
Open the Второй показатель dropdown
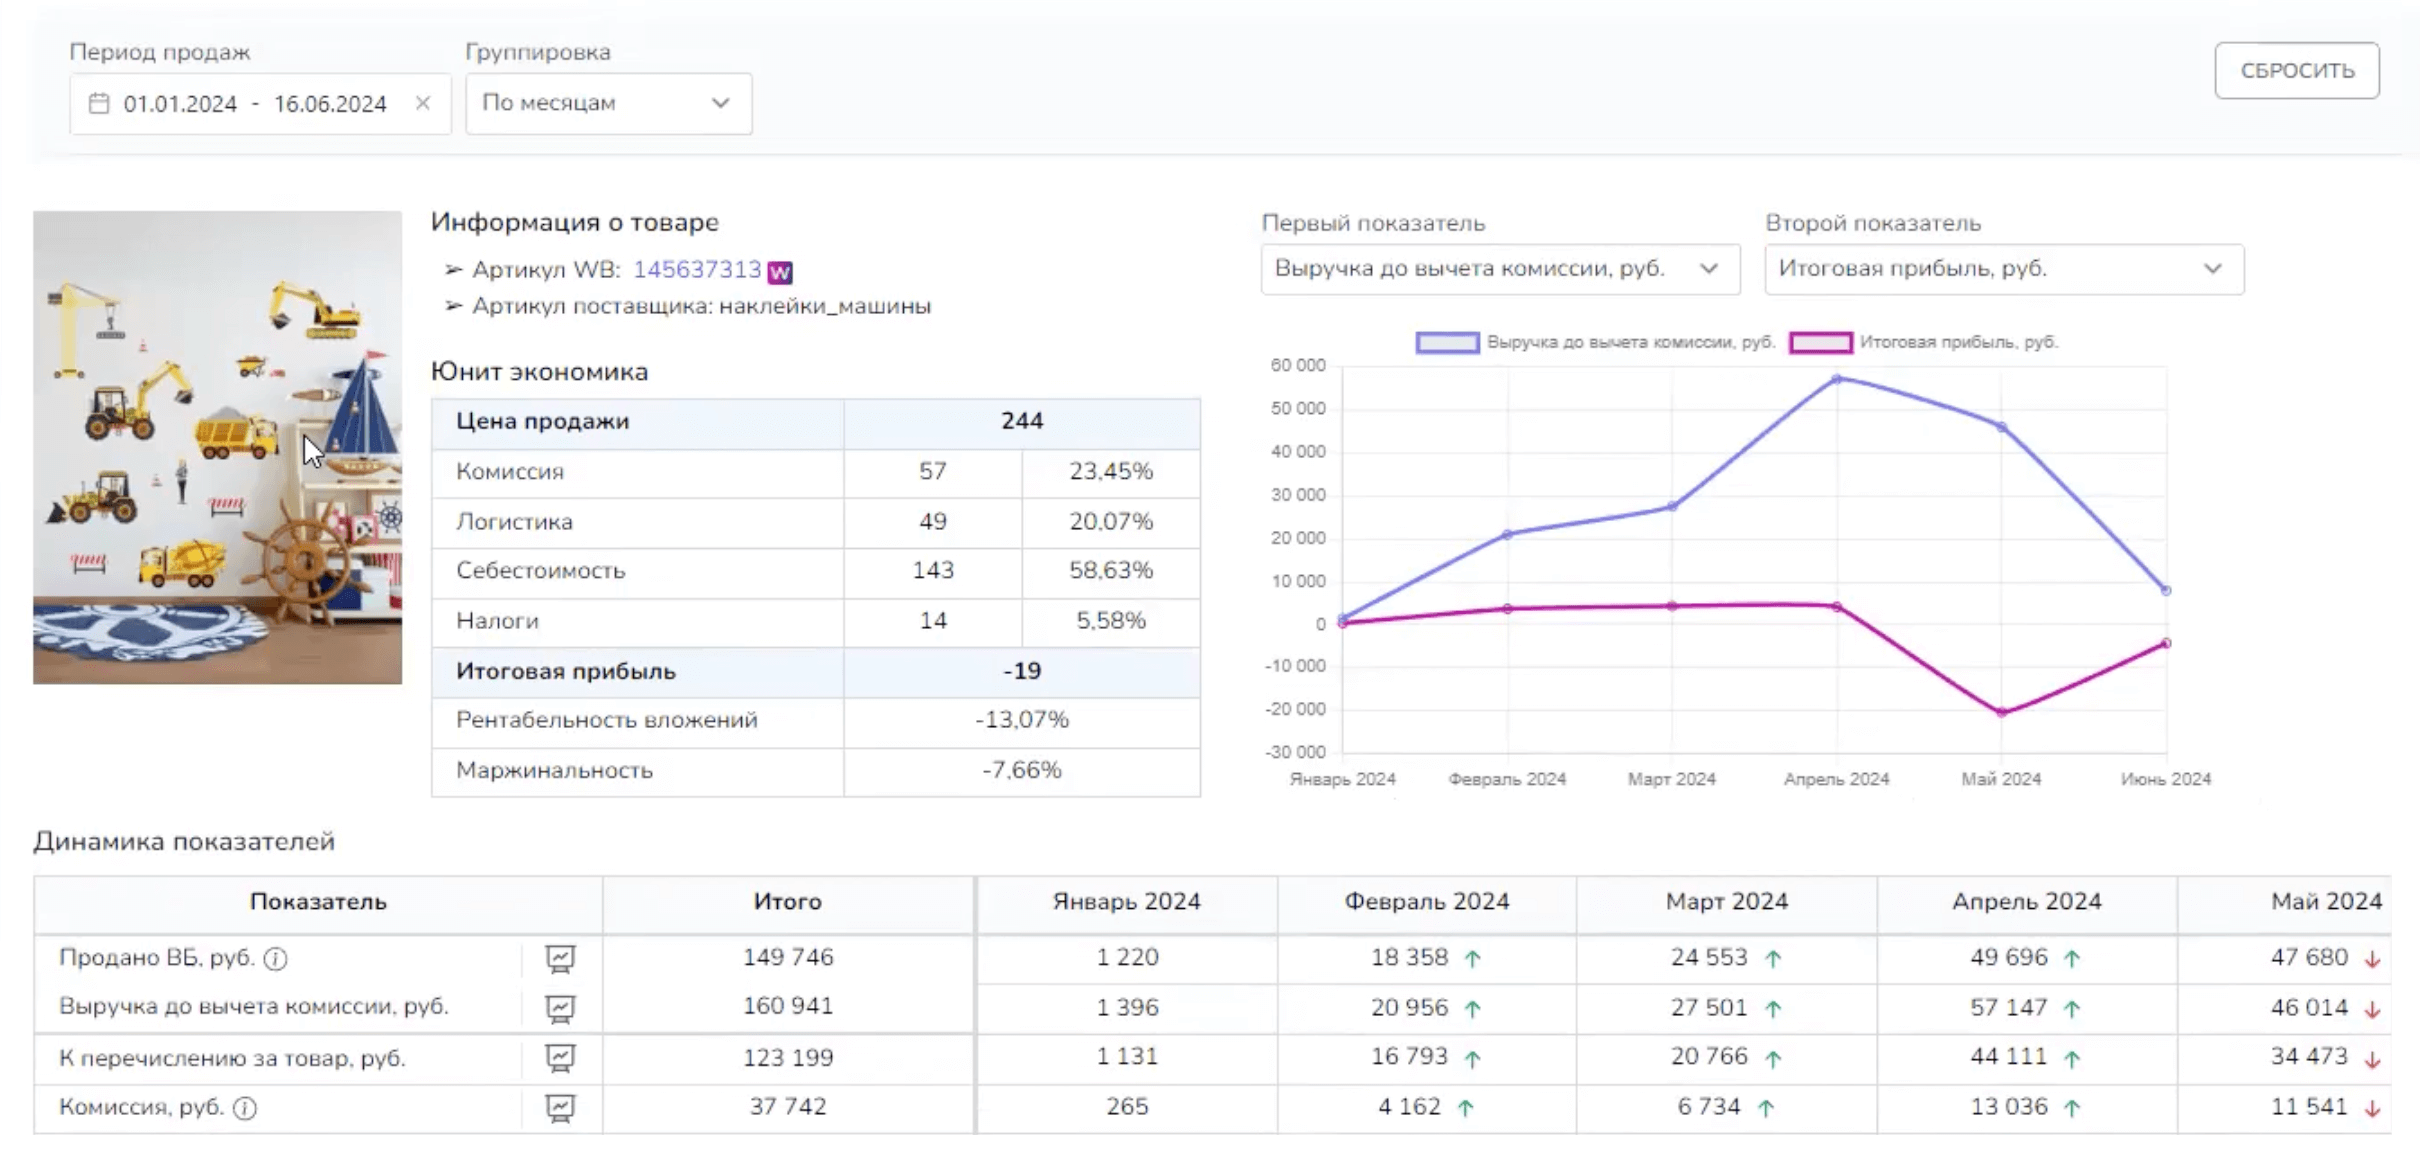click(x=2003, y=269)
